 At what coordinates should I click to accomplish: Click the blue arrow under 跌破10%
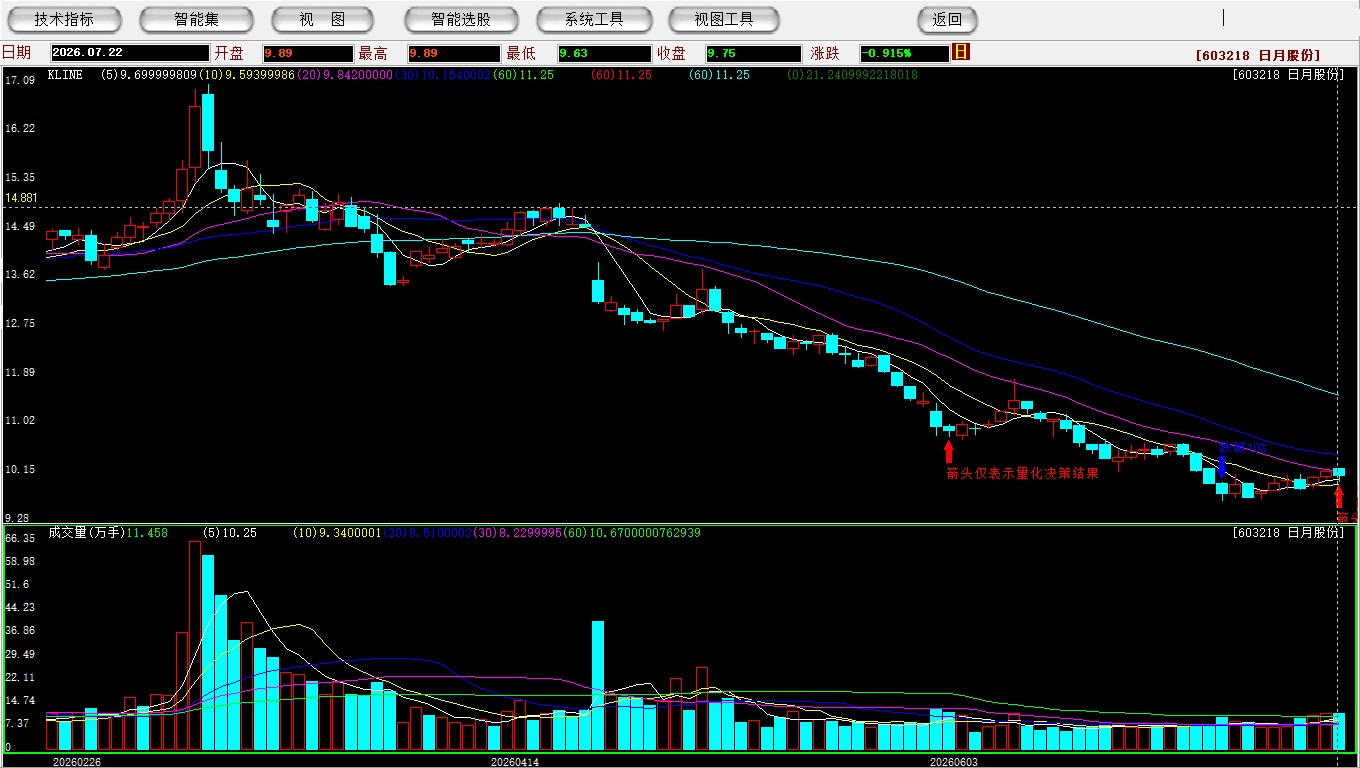[1222, 466]
